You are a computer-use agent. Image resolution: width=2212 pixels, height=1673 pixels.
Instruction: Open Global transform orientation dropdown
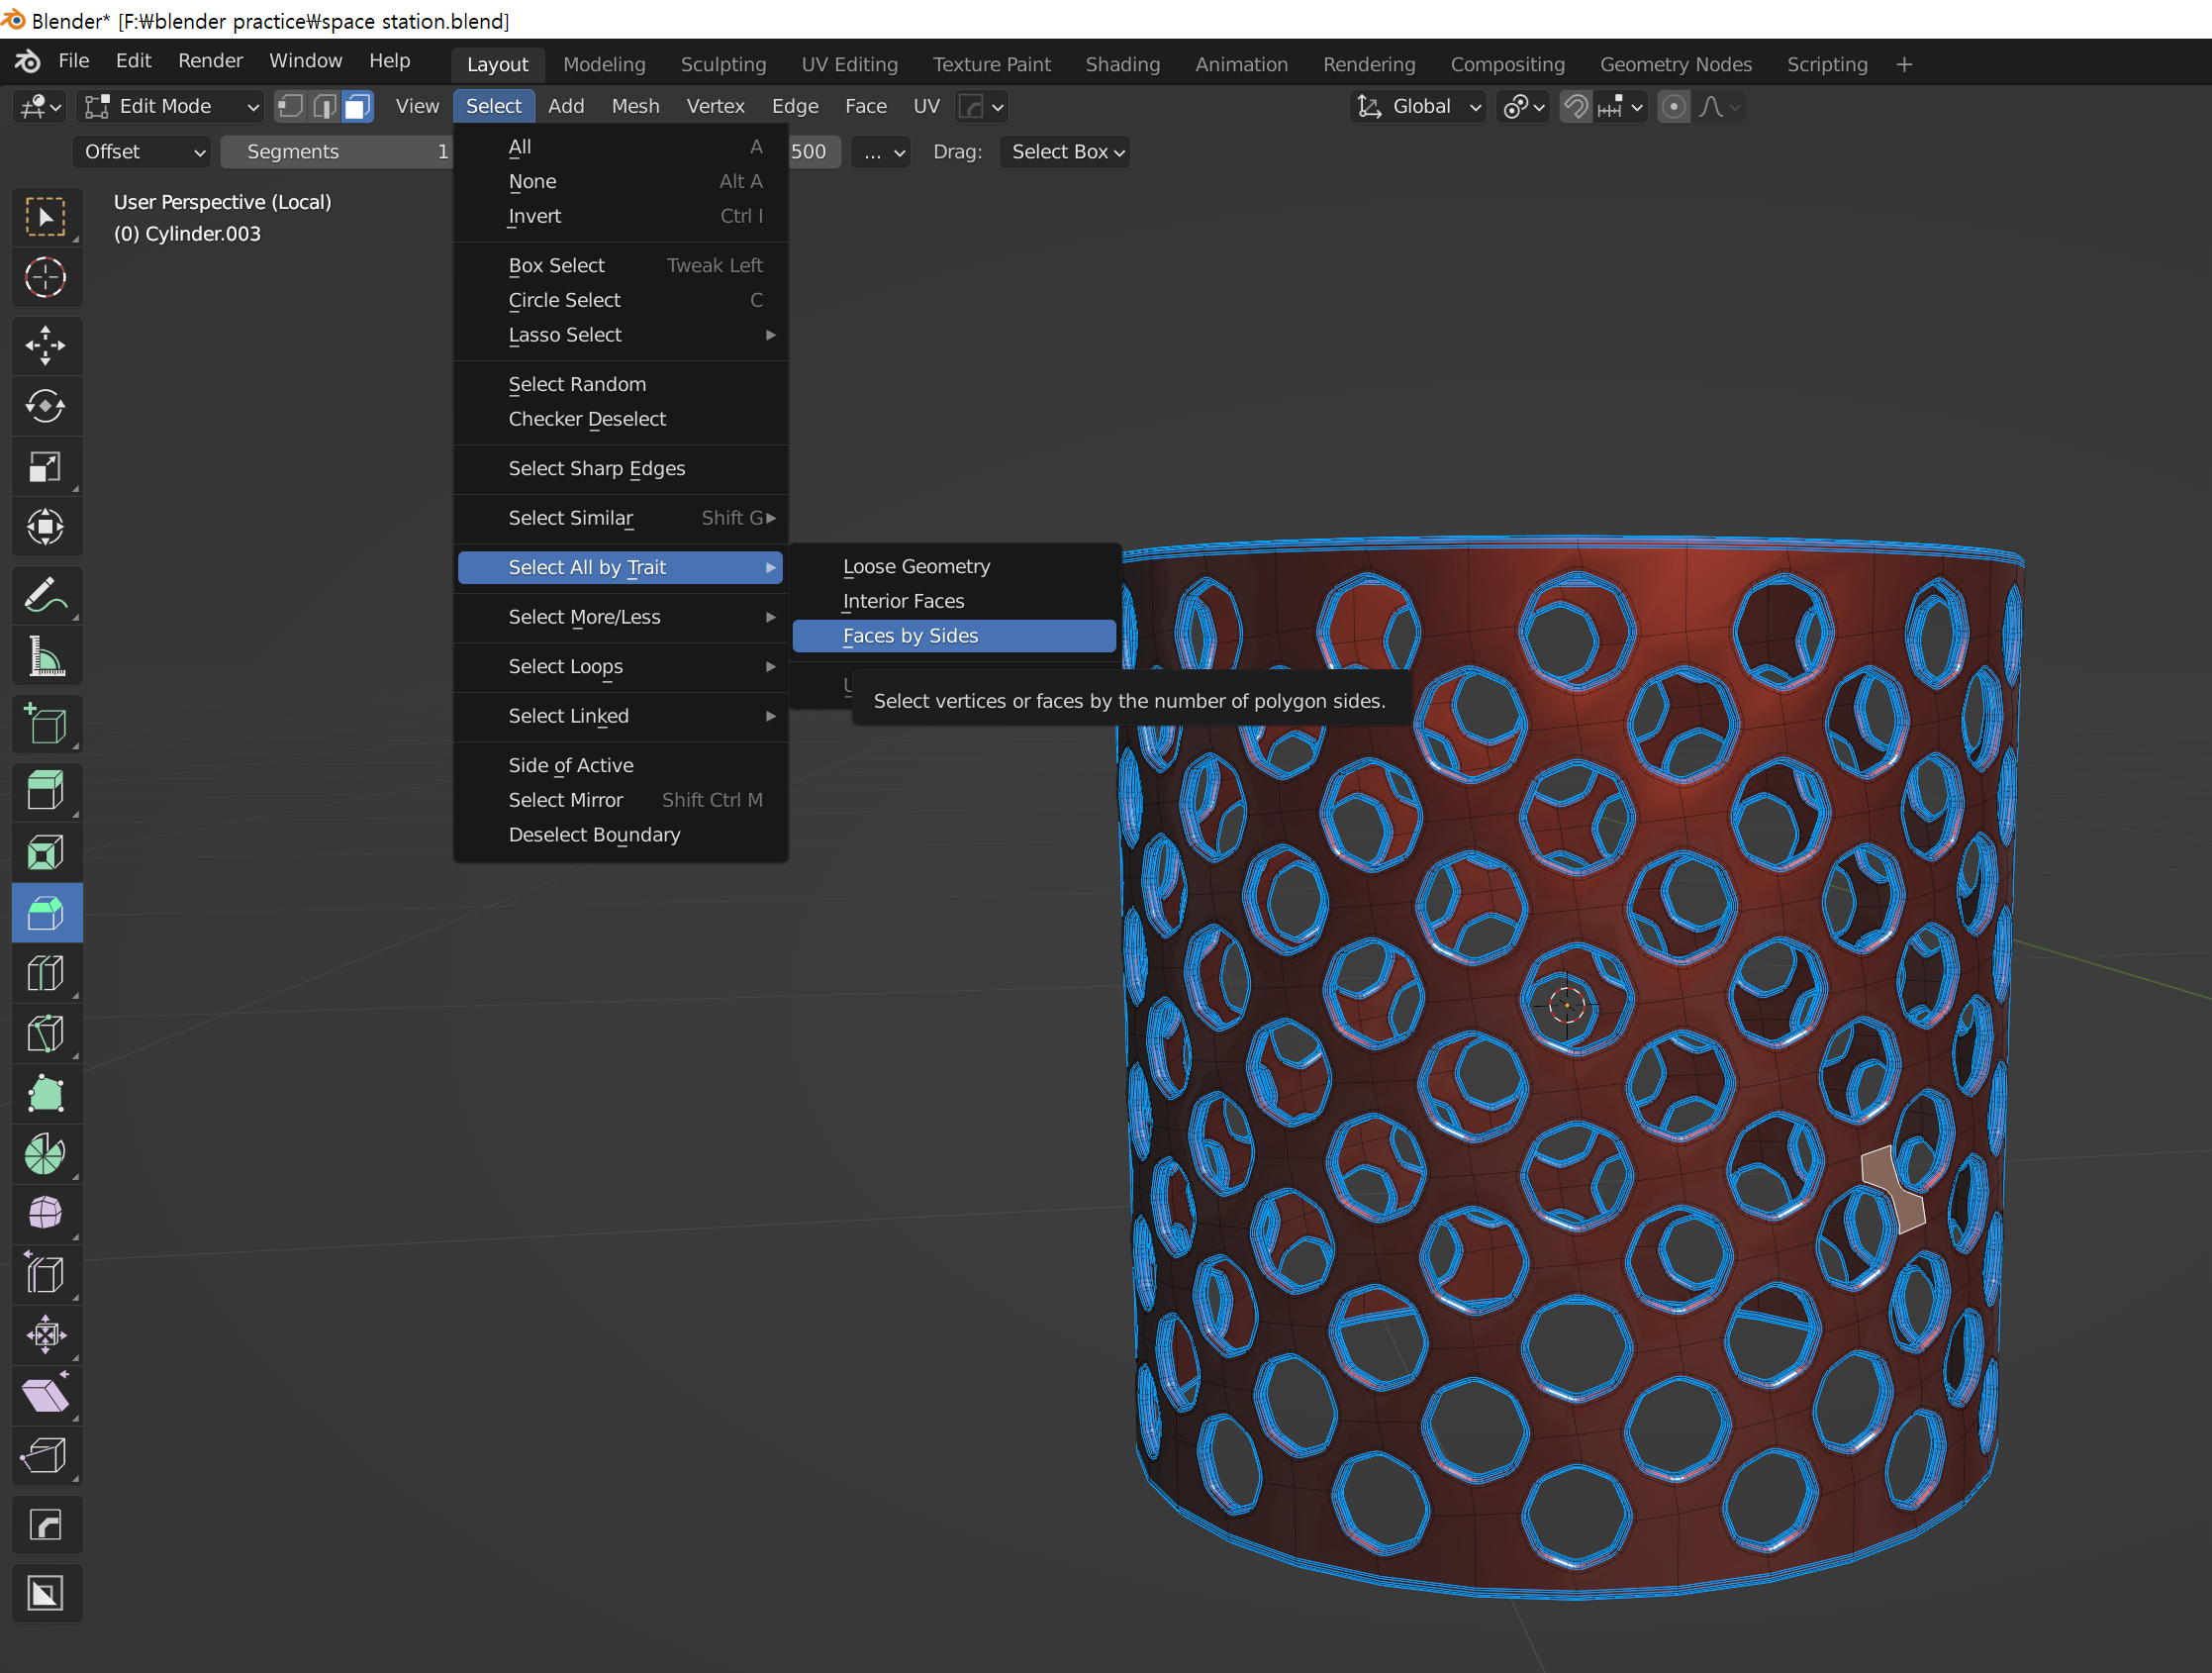1418,106
